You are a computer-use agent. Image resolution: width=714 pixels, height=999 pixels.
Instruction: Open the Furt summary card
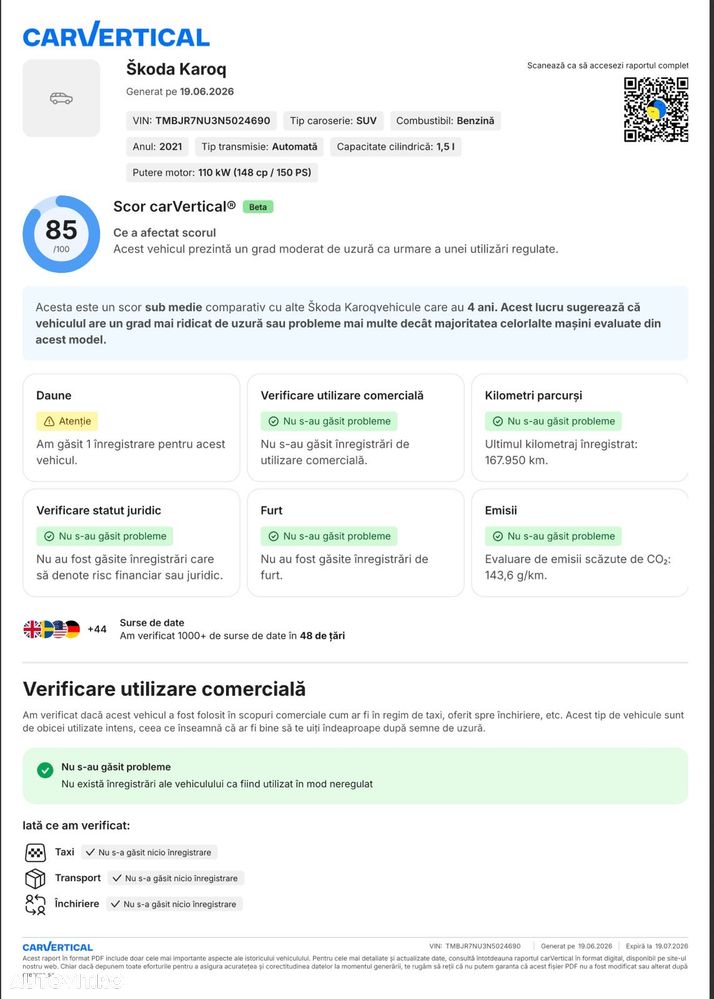pyautogui.click(x=355, y=543)
